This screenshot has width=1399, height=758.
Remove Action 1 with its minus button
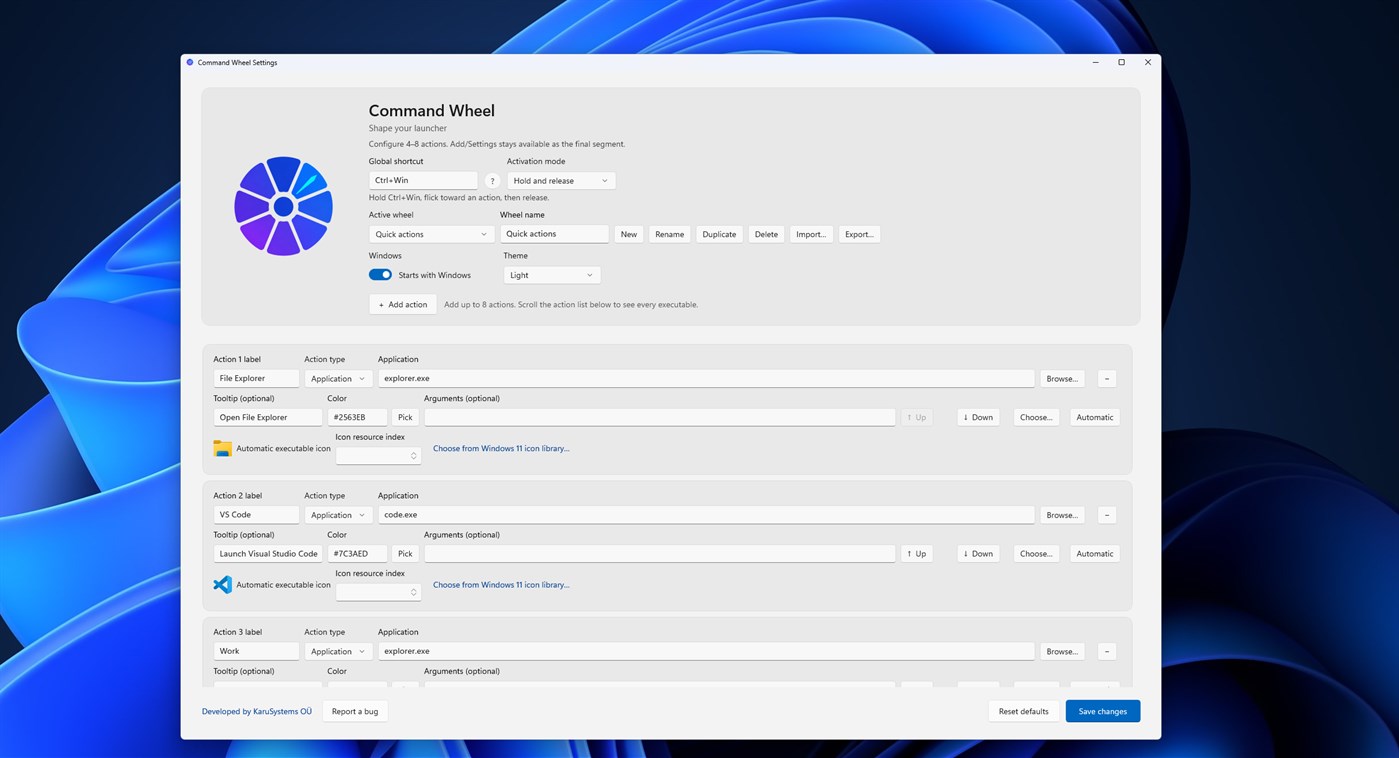[1106, 379]
